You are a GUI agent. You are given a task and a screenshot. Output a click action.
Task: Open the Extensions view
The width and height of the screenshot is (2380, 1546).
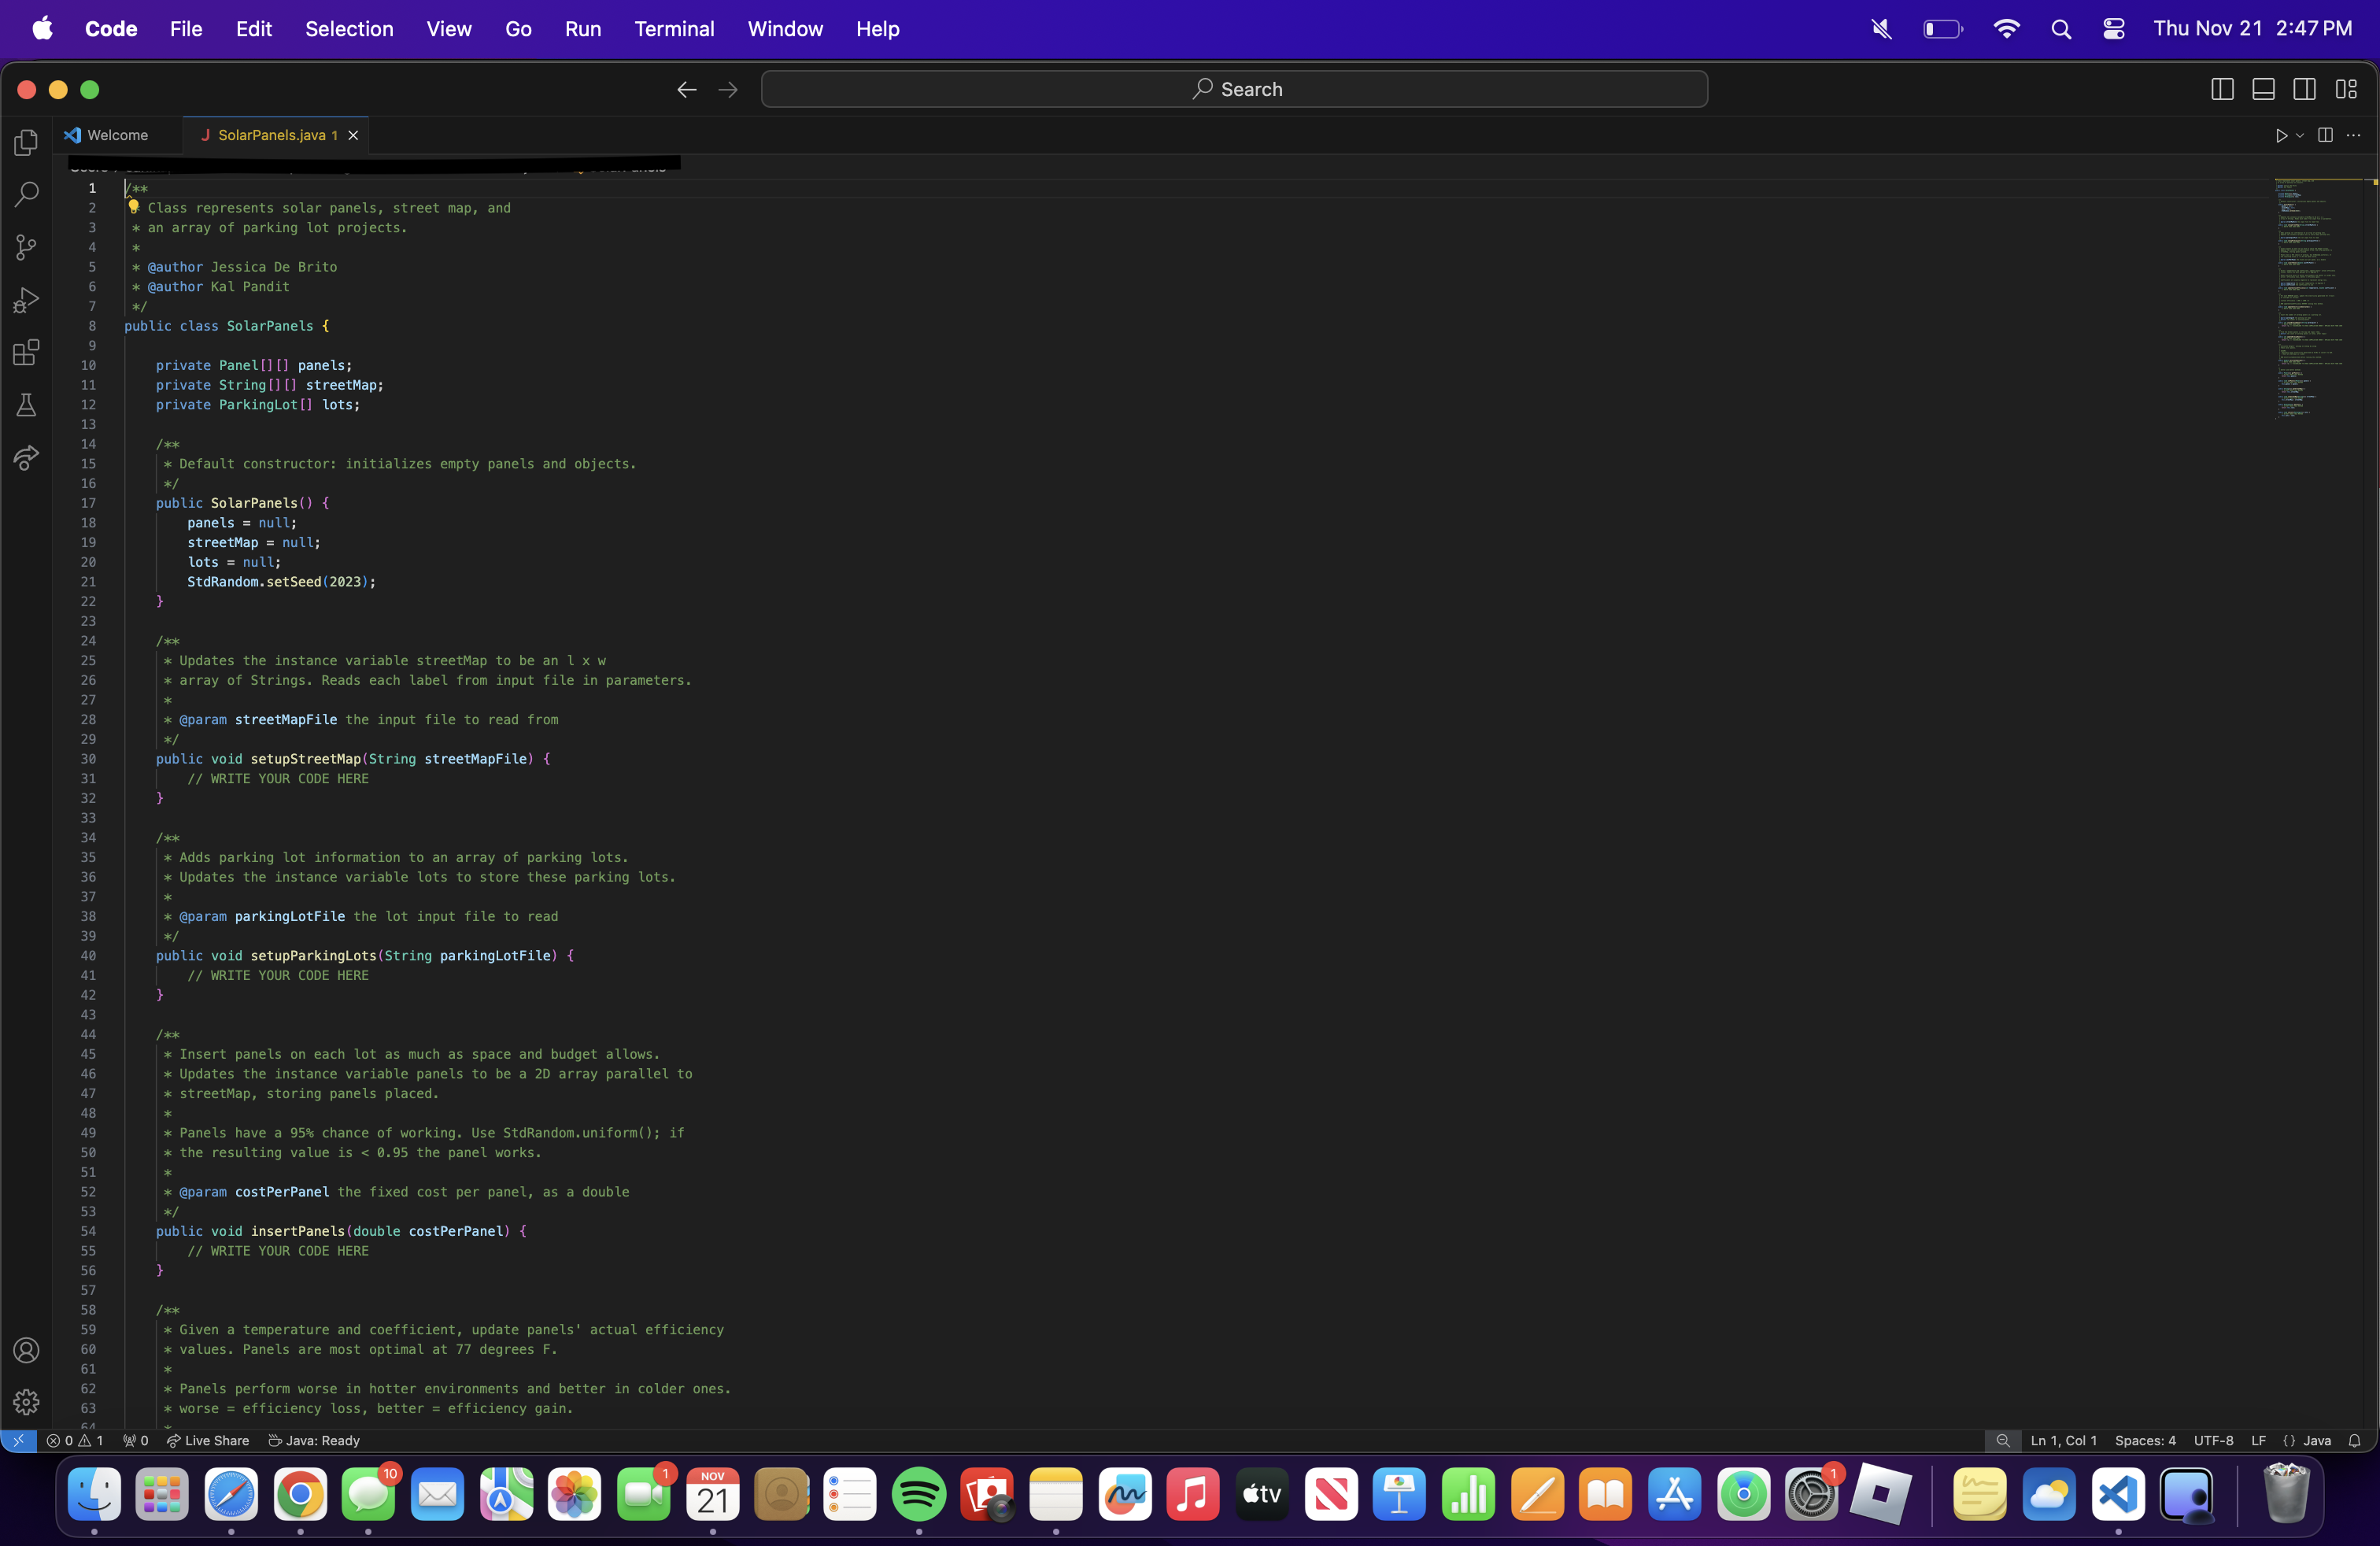27,352
